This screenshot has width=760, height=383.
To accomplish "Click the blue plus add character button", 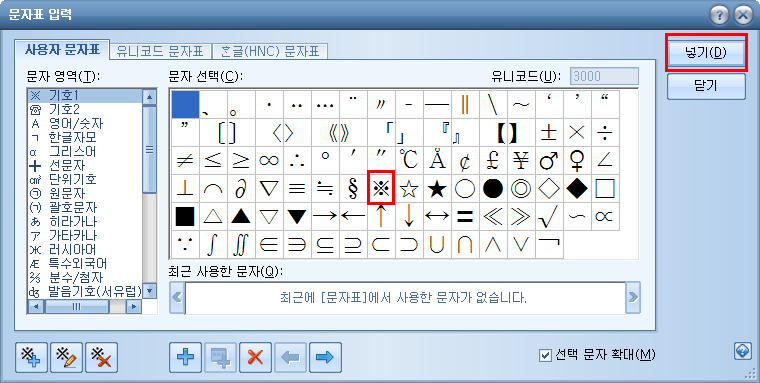I will pos(186,357).
